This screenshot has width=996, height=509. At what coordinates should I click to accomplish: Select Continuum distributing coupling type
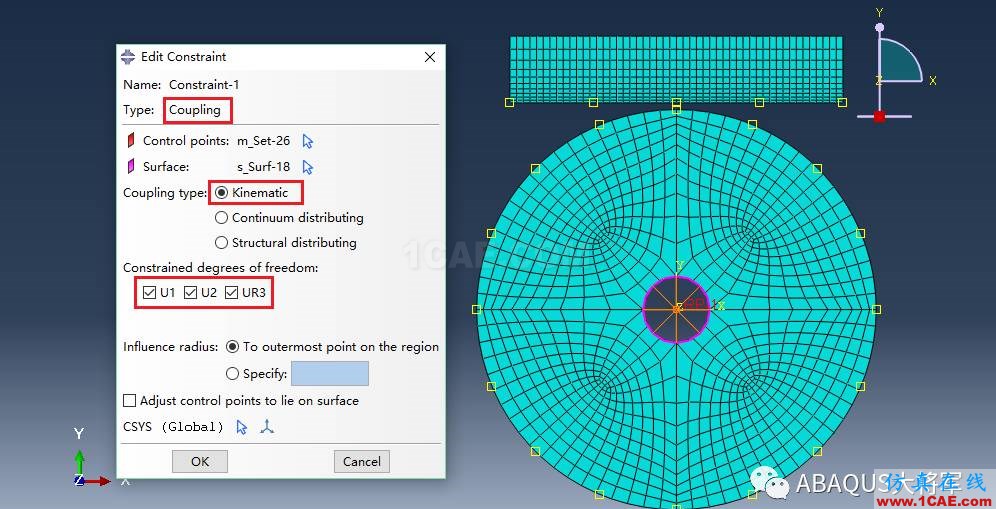coord(221,217)
